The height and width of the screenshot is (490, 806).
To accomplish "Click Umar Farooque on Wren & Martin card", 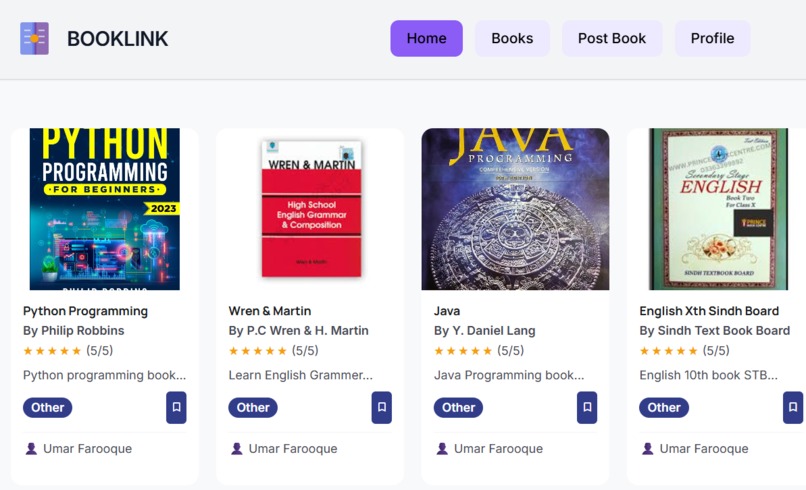I will click(293, 449).
